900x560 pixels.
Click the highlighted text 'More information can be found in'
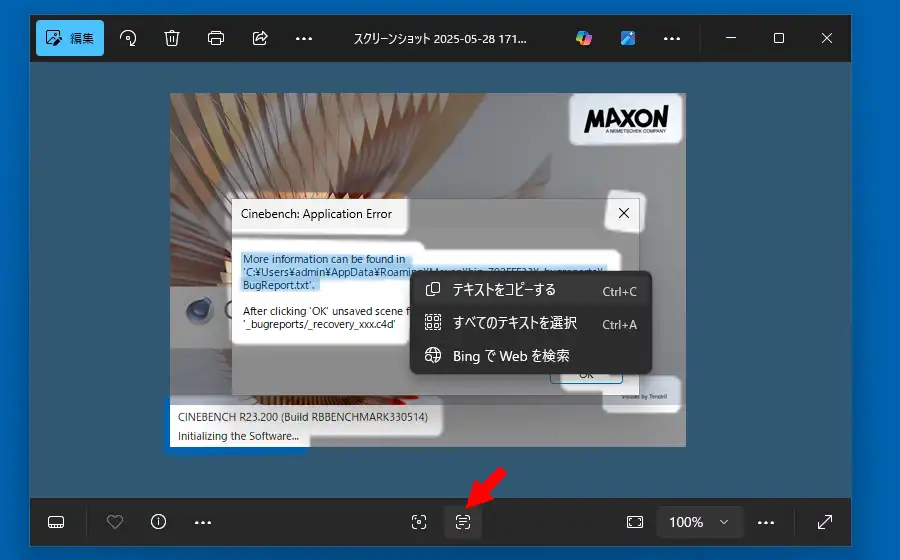[x=324, y=259]
